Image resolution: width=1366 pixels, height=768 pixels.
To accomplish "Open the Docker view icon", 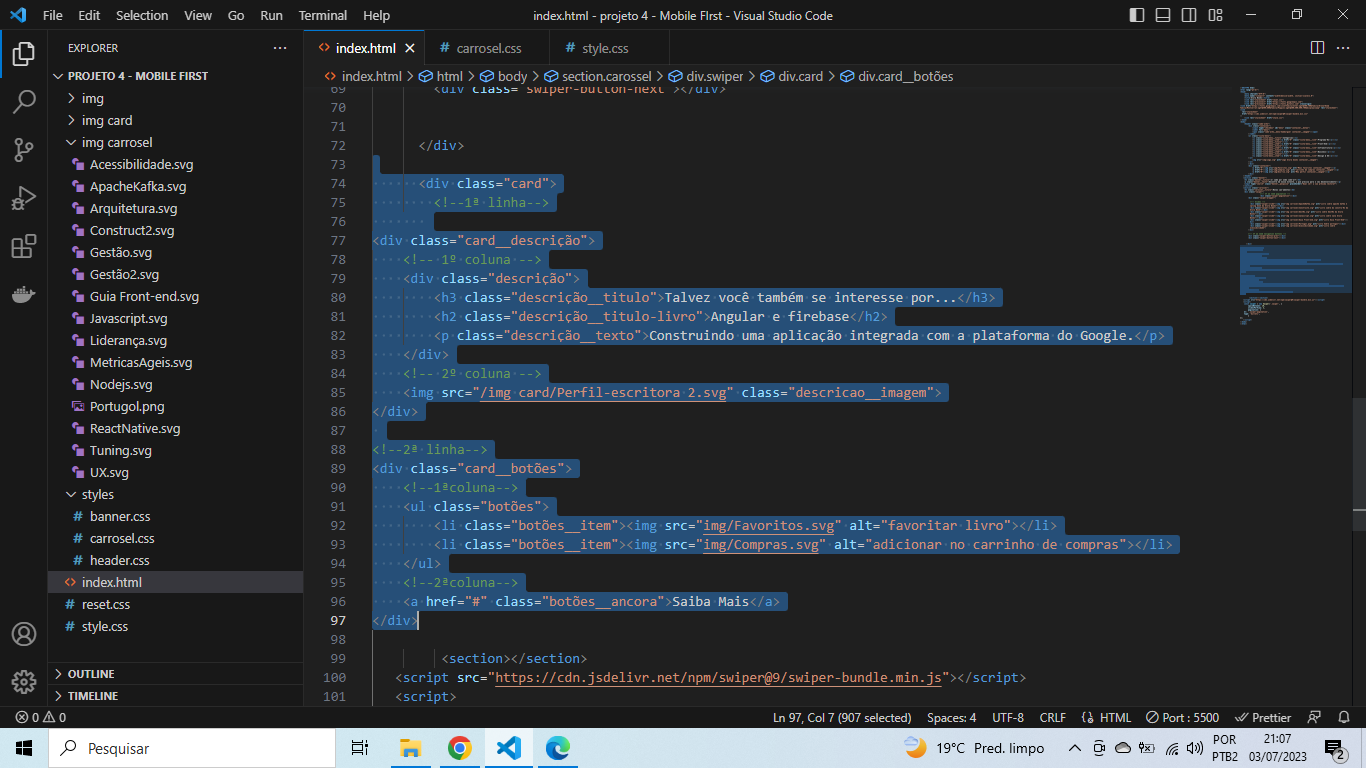I will [24, 294].
